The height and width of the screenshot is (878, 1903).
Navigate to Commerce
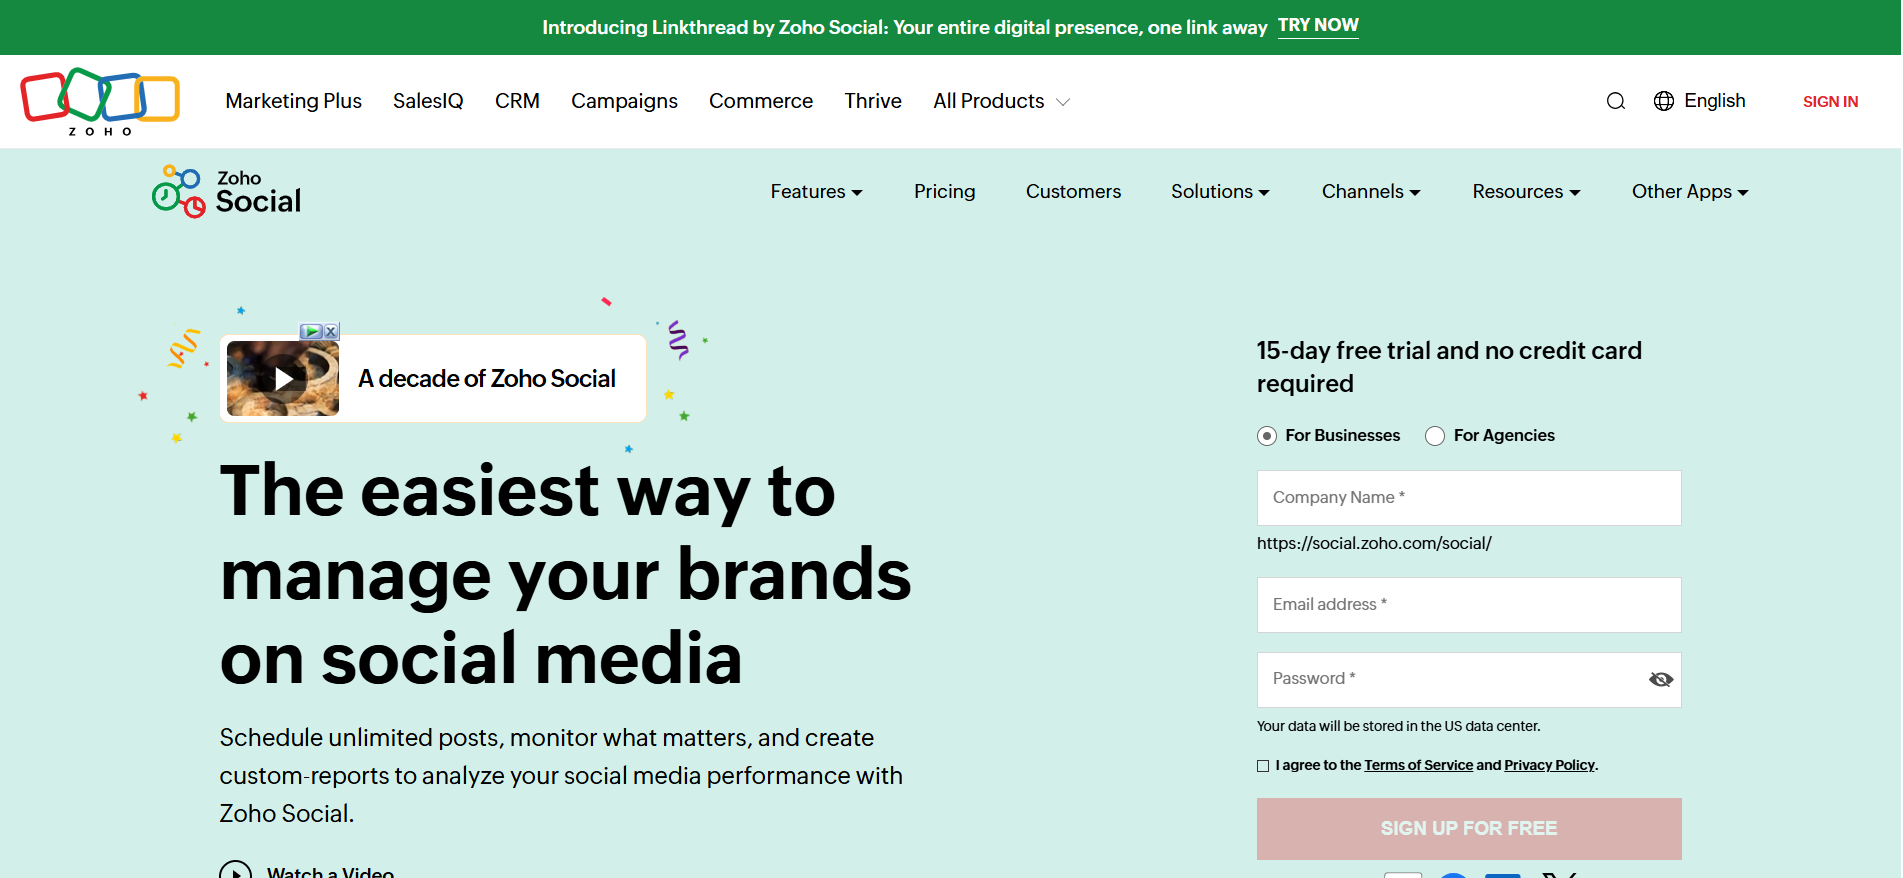[x=761, y=101]
